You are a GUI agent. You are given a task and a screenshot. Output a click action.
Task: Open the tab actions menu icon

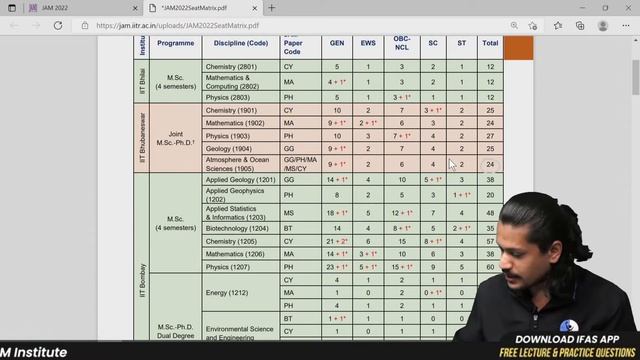tap(12, 8)
